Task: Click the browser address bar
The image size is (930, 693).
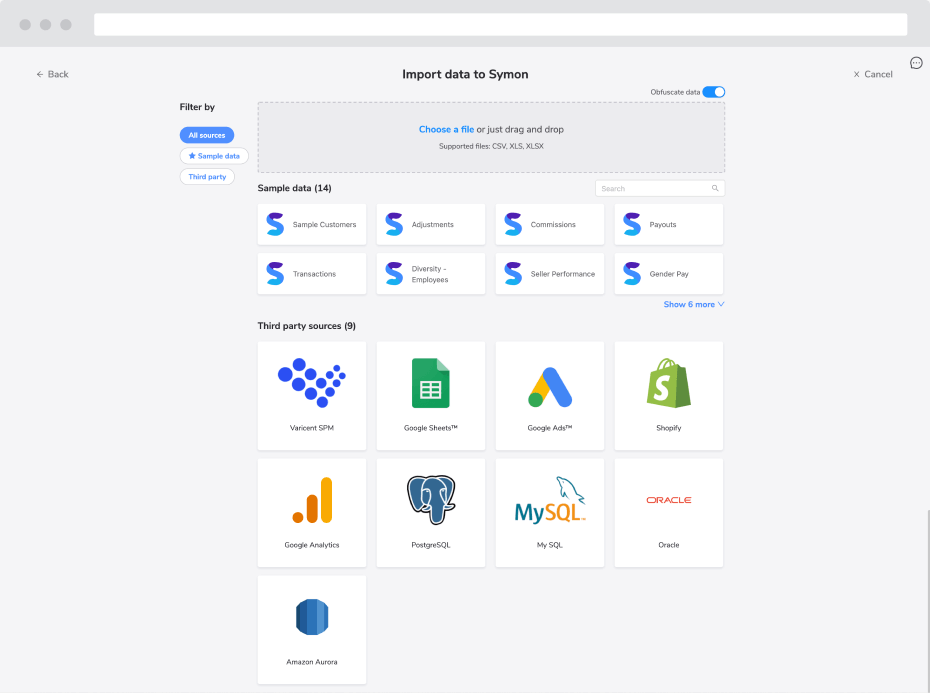Action: click(501, 24)
